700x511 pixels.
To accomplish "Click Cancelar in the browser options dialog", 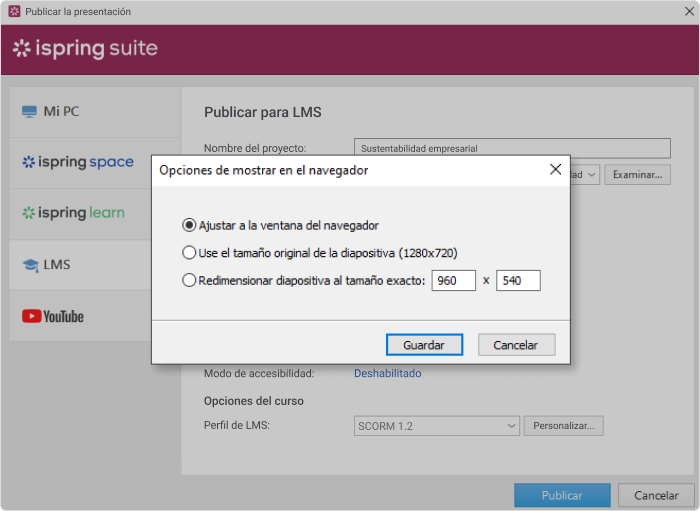I will [517, 345].
